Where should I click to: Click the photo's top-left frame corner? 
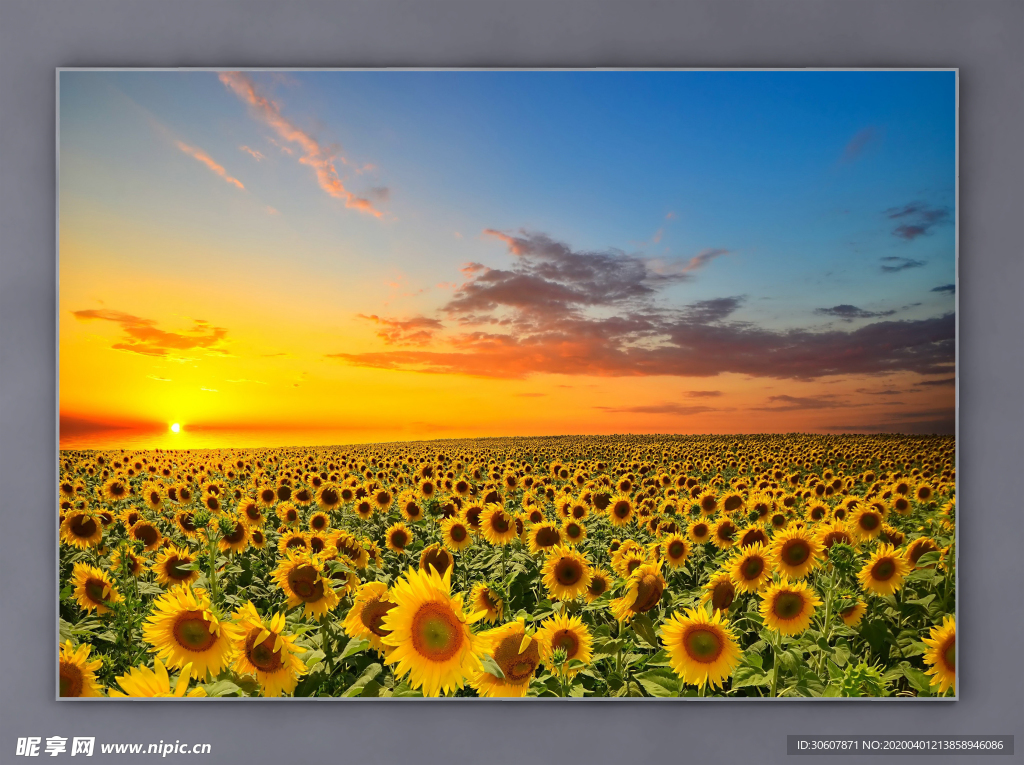(59, 71)
